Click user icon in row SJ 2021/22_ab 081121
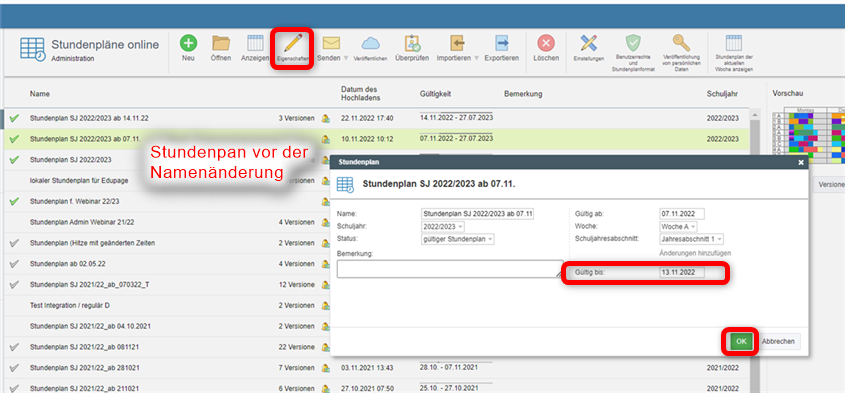The height and width of the screenshot is (393, 845). [x=325, y=347]
